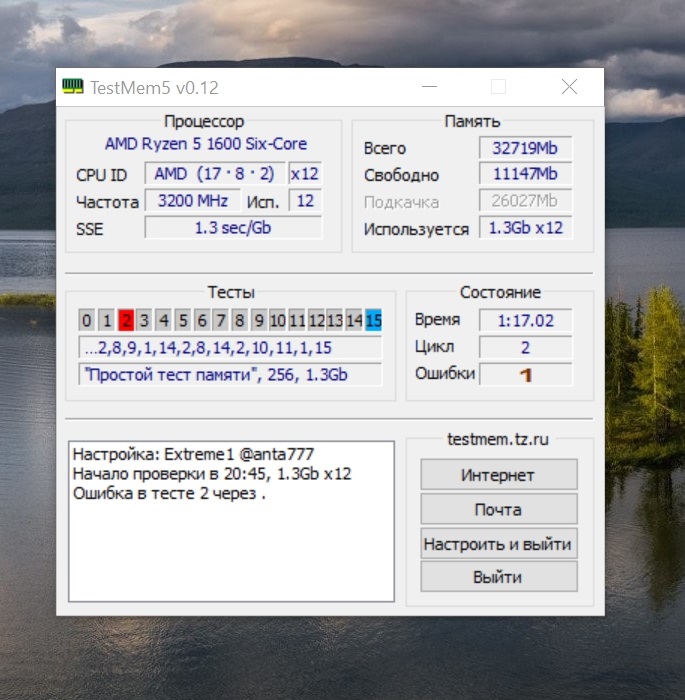Select test box number 11
Viewport: 685px width, 700px height.
coord(297,320)
